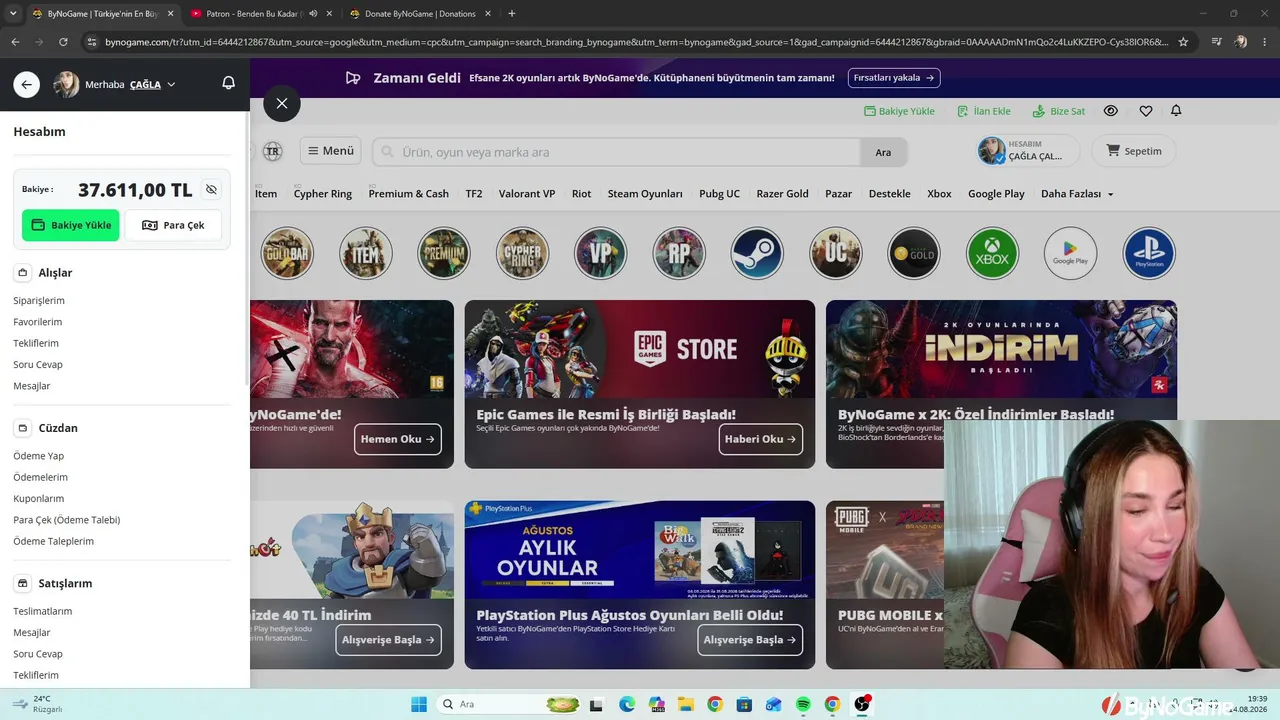Bookmark this page with the star icon

tap(1183, 42)
